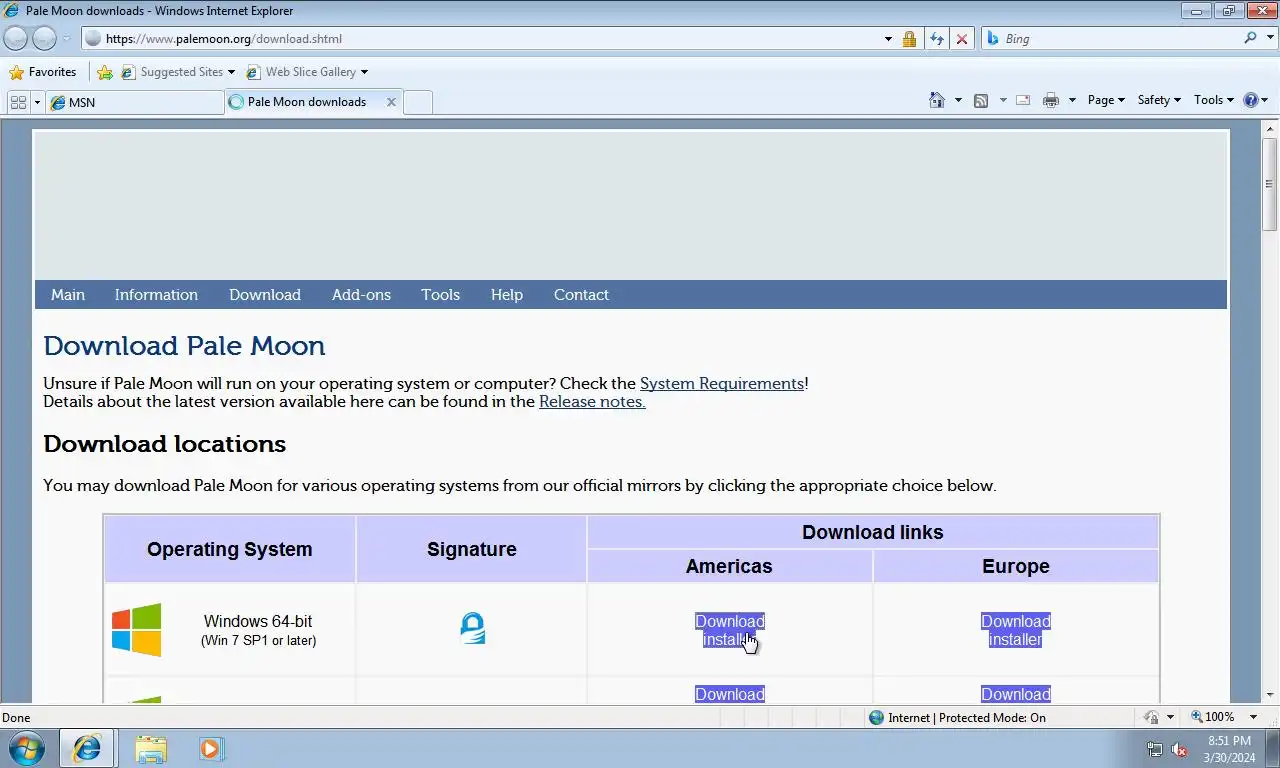The image size is (1280, 768).
Task: Open the Tools item in site navigation
Action: tap(440, 295)
